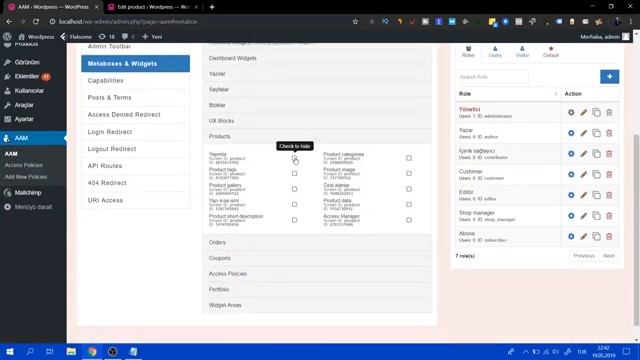Open the Login Redirect tab
The height and width of the screenshot is (360, 640).
click(136, 132)
